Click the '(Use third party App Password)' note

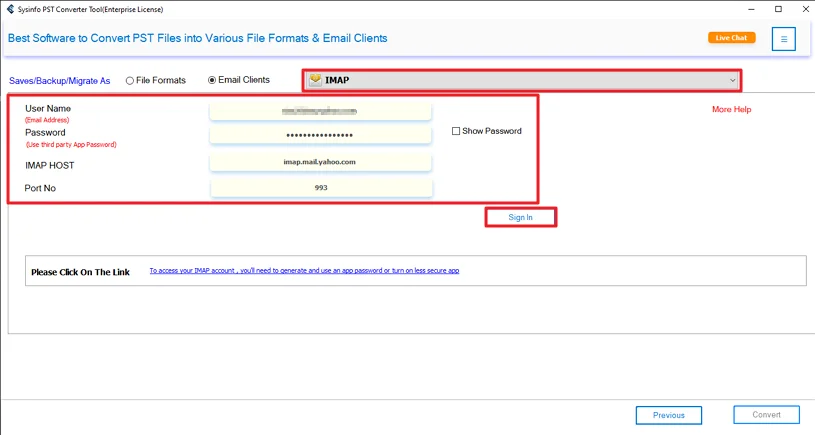[x=71, y=144]
